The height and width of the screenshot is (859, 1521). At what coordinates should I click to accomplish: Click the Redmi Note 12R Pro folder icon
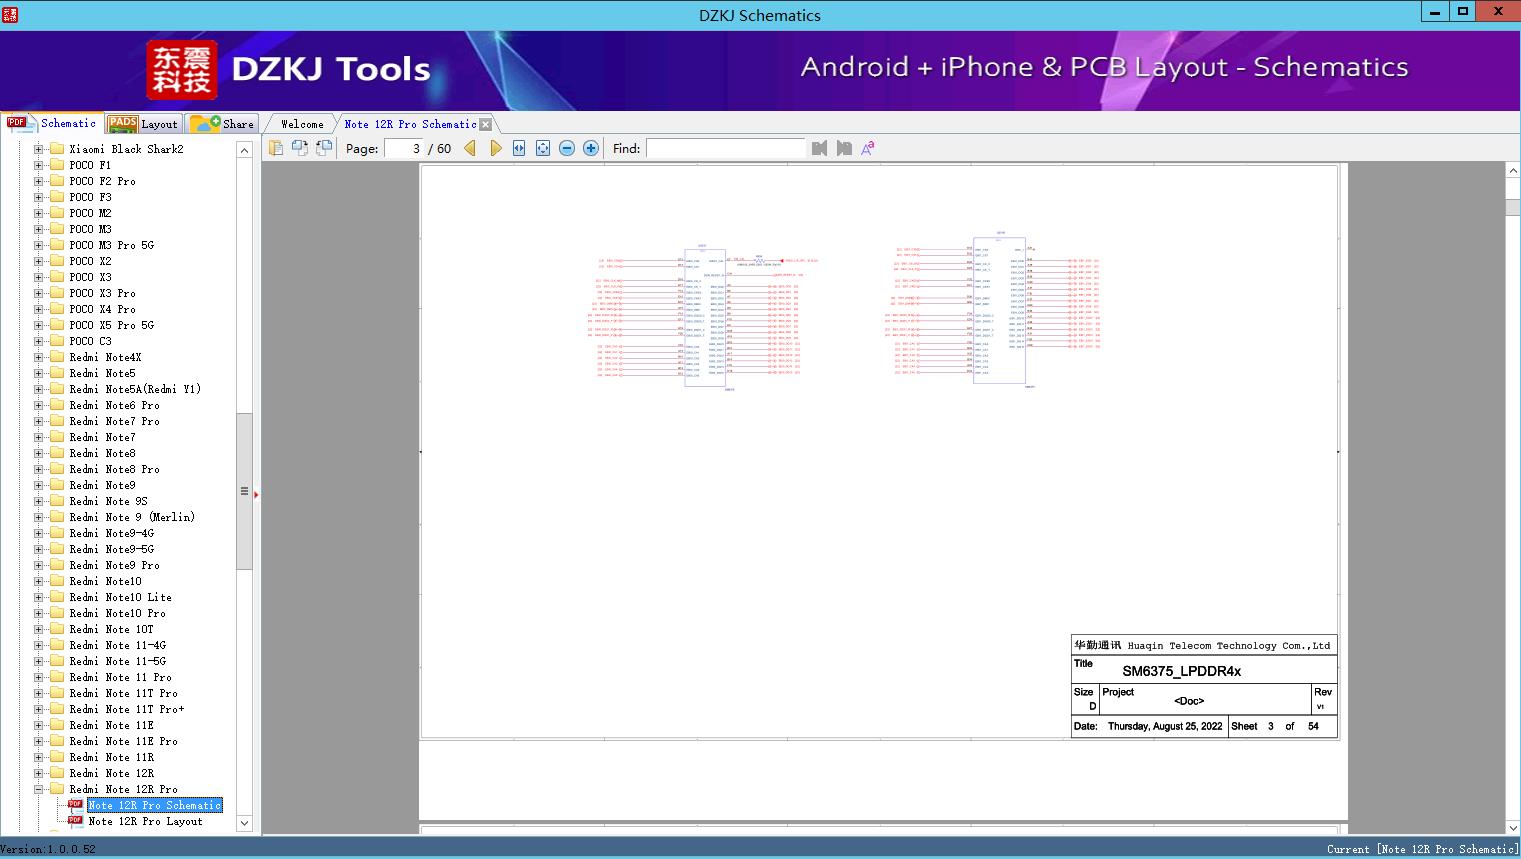coord(57,789)
